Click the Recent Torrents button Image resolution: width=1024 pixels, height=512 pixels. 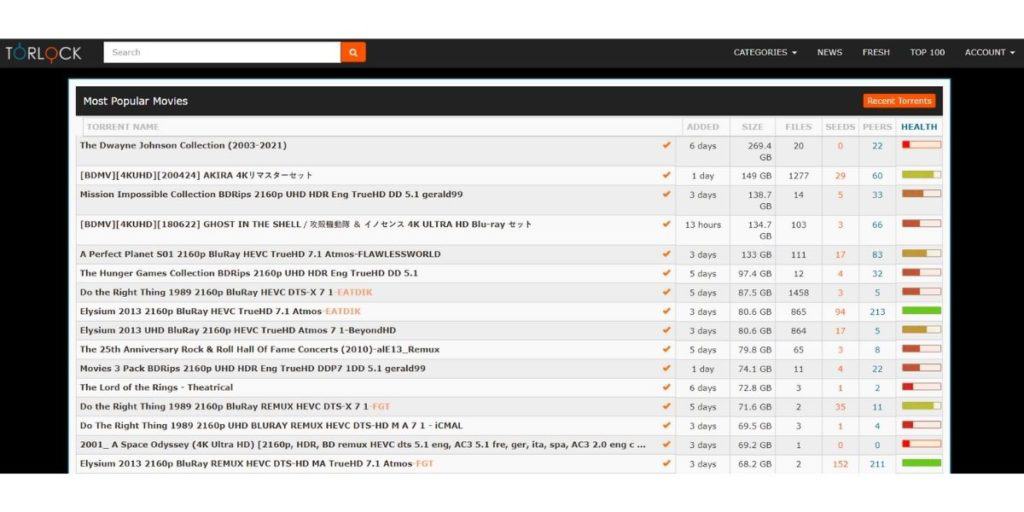(x=899, y=101)
